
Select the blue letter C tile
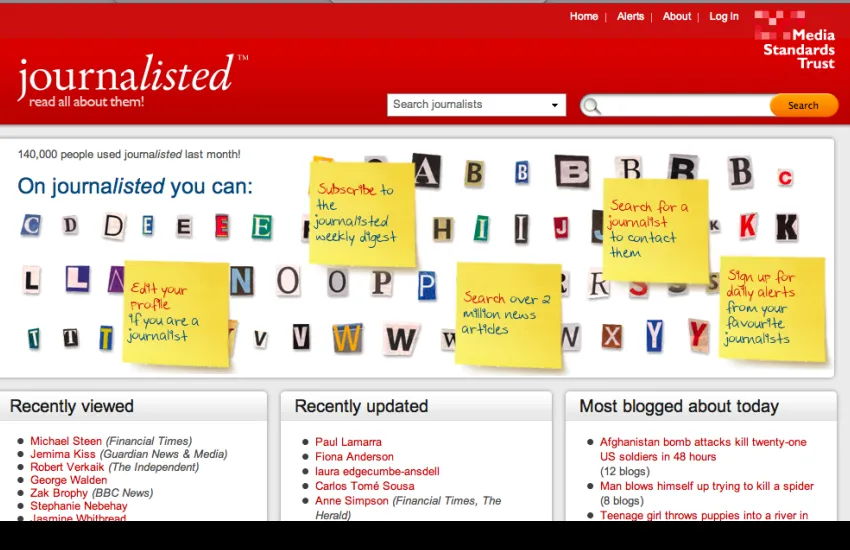31,225
